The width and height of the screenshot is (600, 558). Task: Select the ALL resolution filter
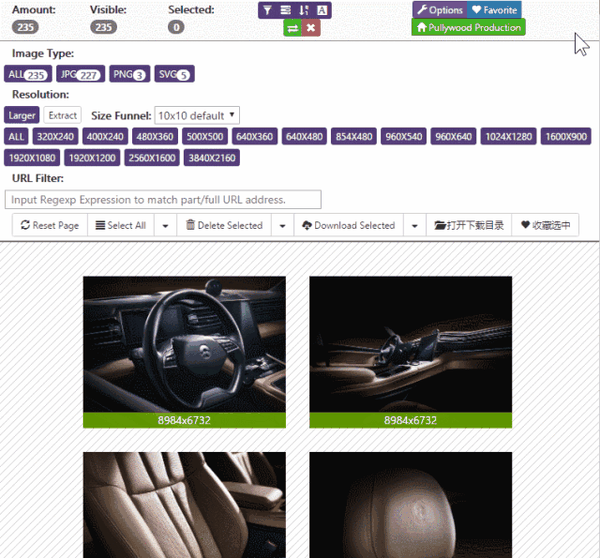pos(16,137)
